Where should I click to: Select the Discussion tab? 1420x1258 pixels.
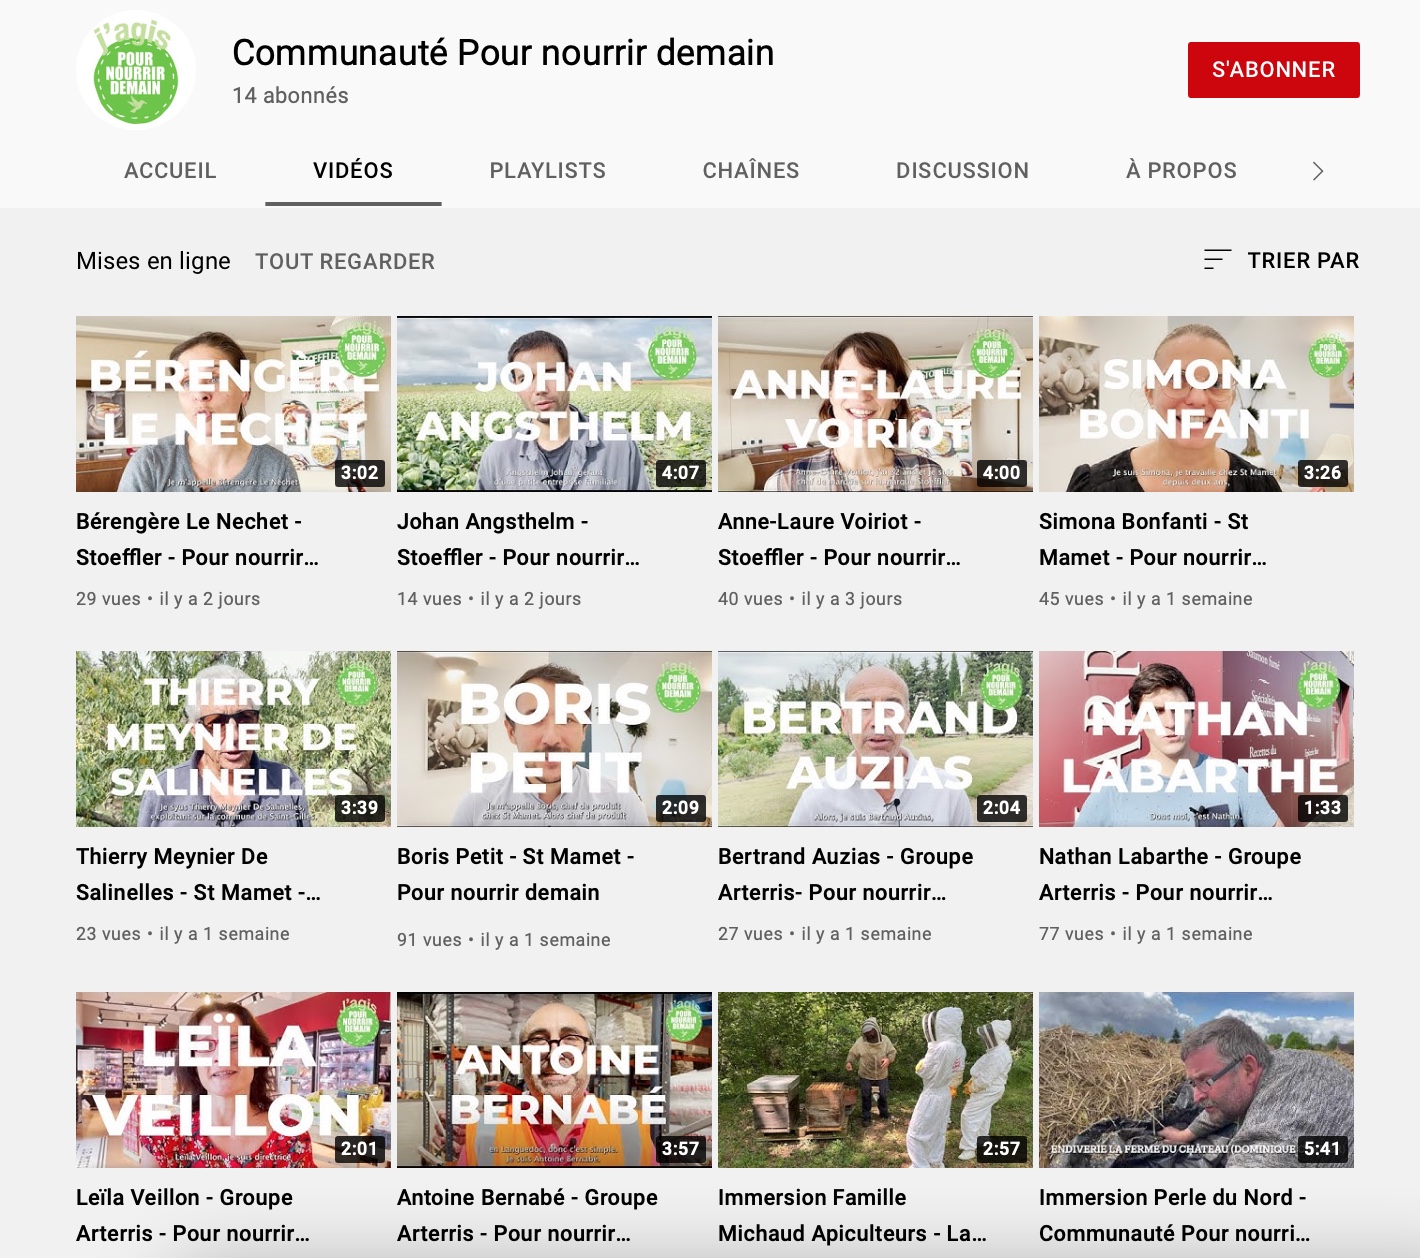point(962,171)
